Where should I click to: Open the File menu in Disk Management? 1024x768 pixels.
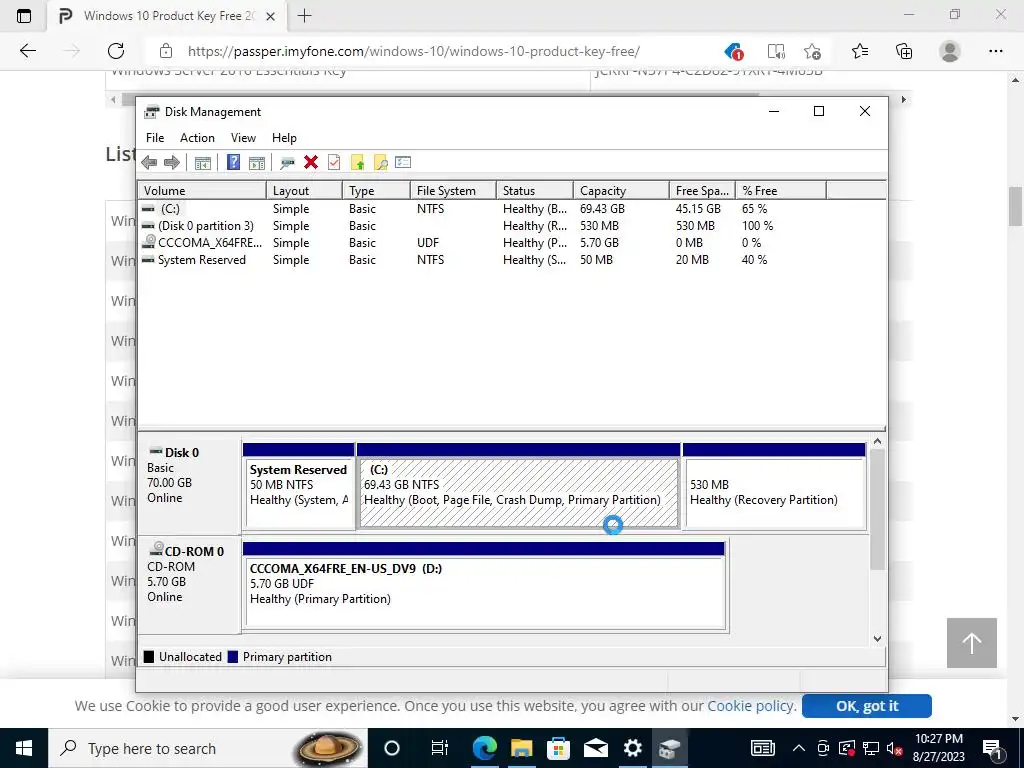(155, 138)
